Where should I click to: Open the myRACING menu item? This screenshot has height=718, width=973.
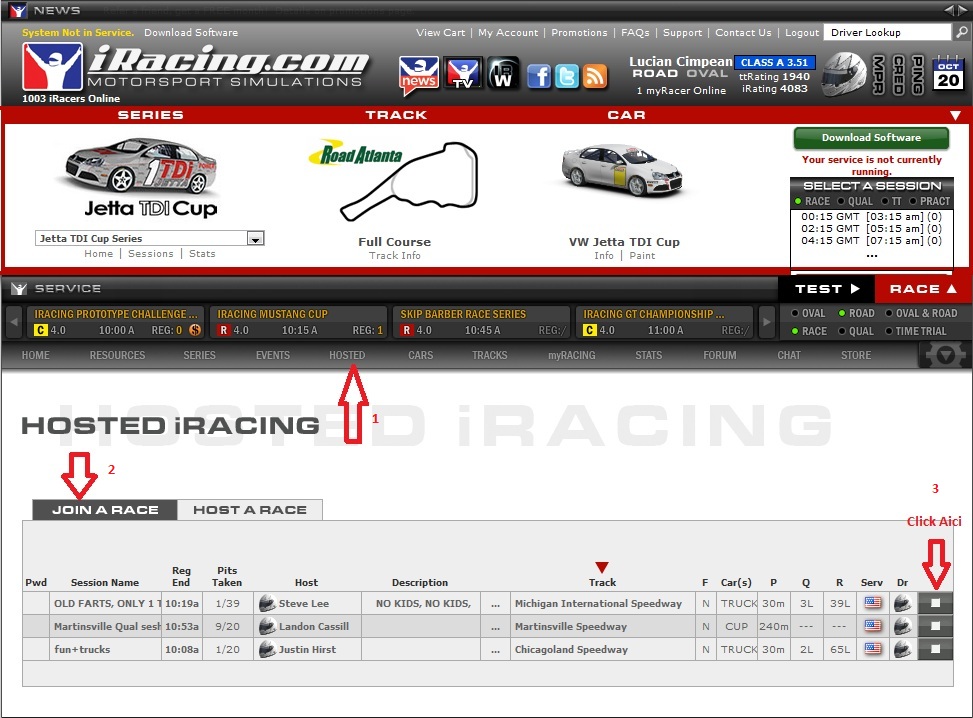click(572, 355)
